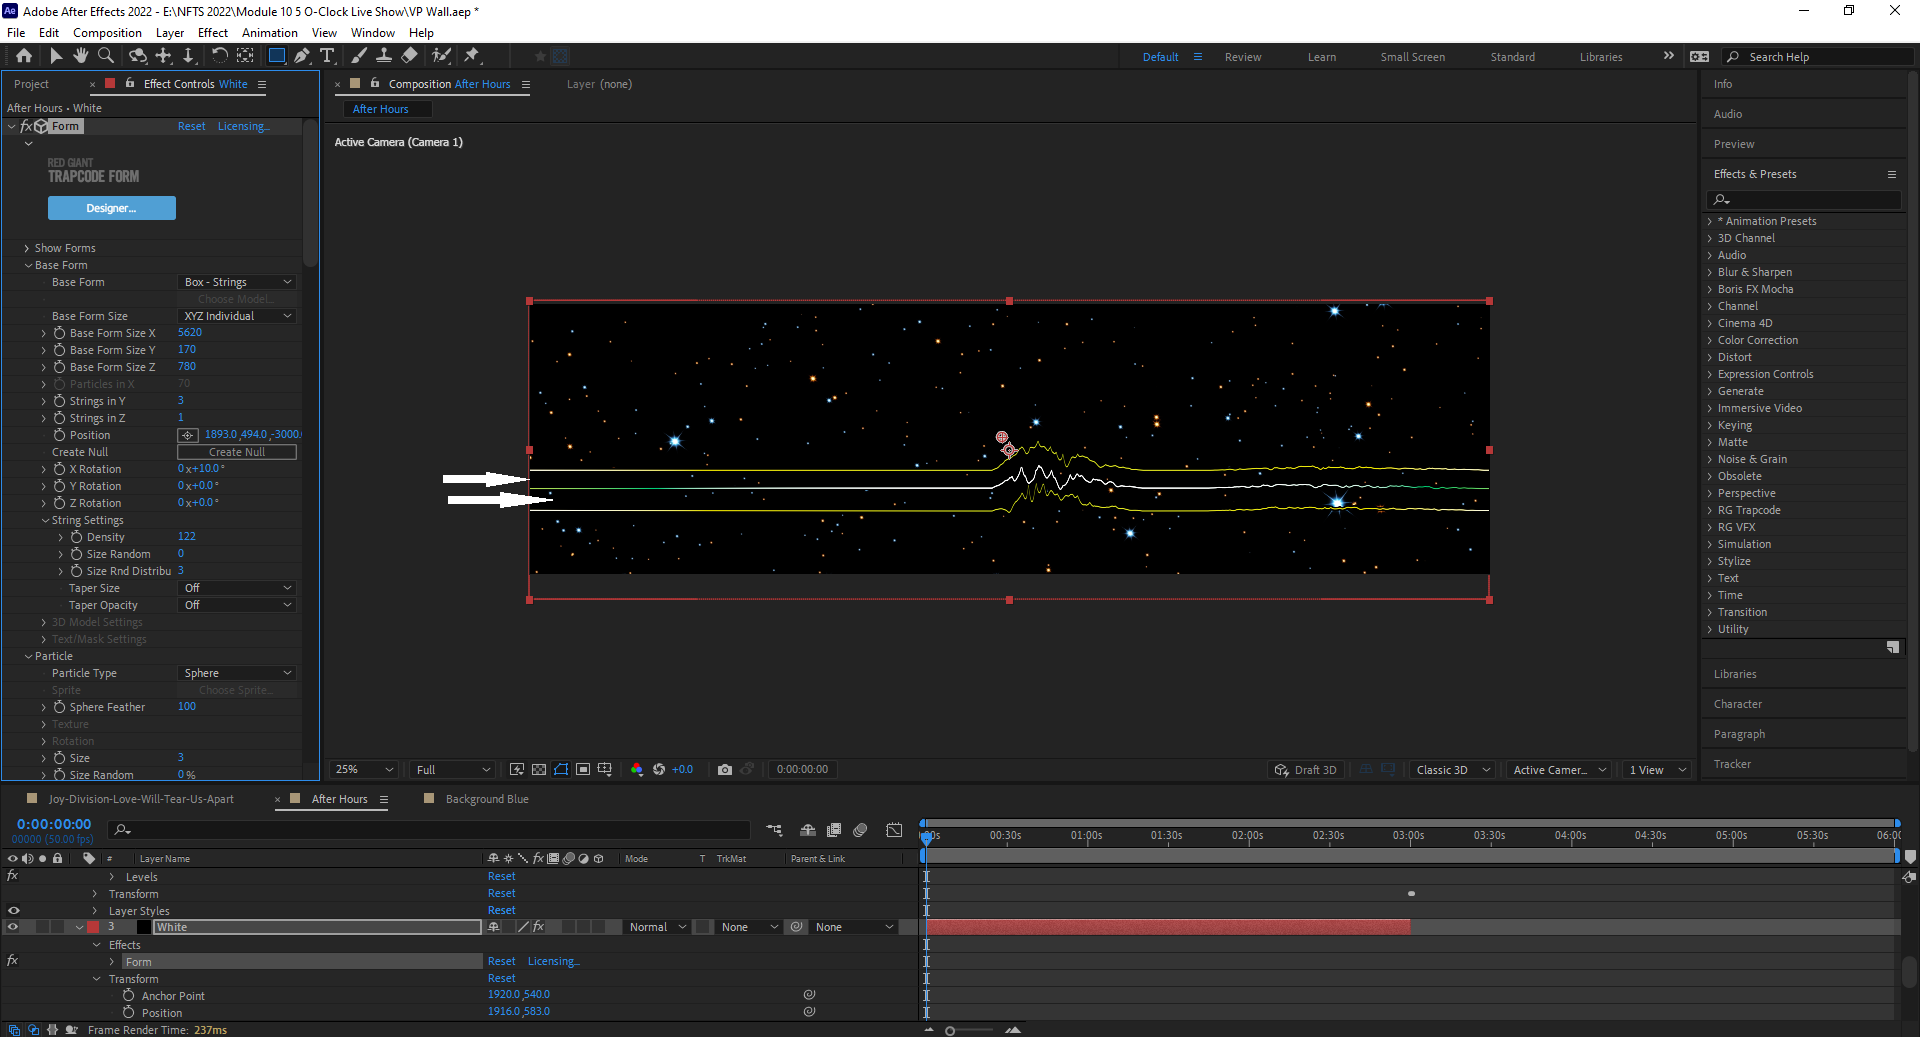
Task: Open the Base Form dropdown showing Box - Strings
Action: coord(236,281)
